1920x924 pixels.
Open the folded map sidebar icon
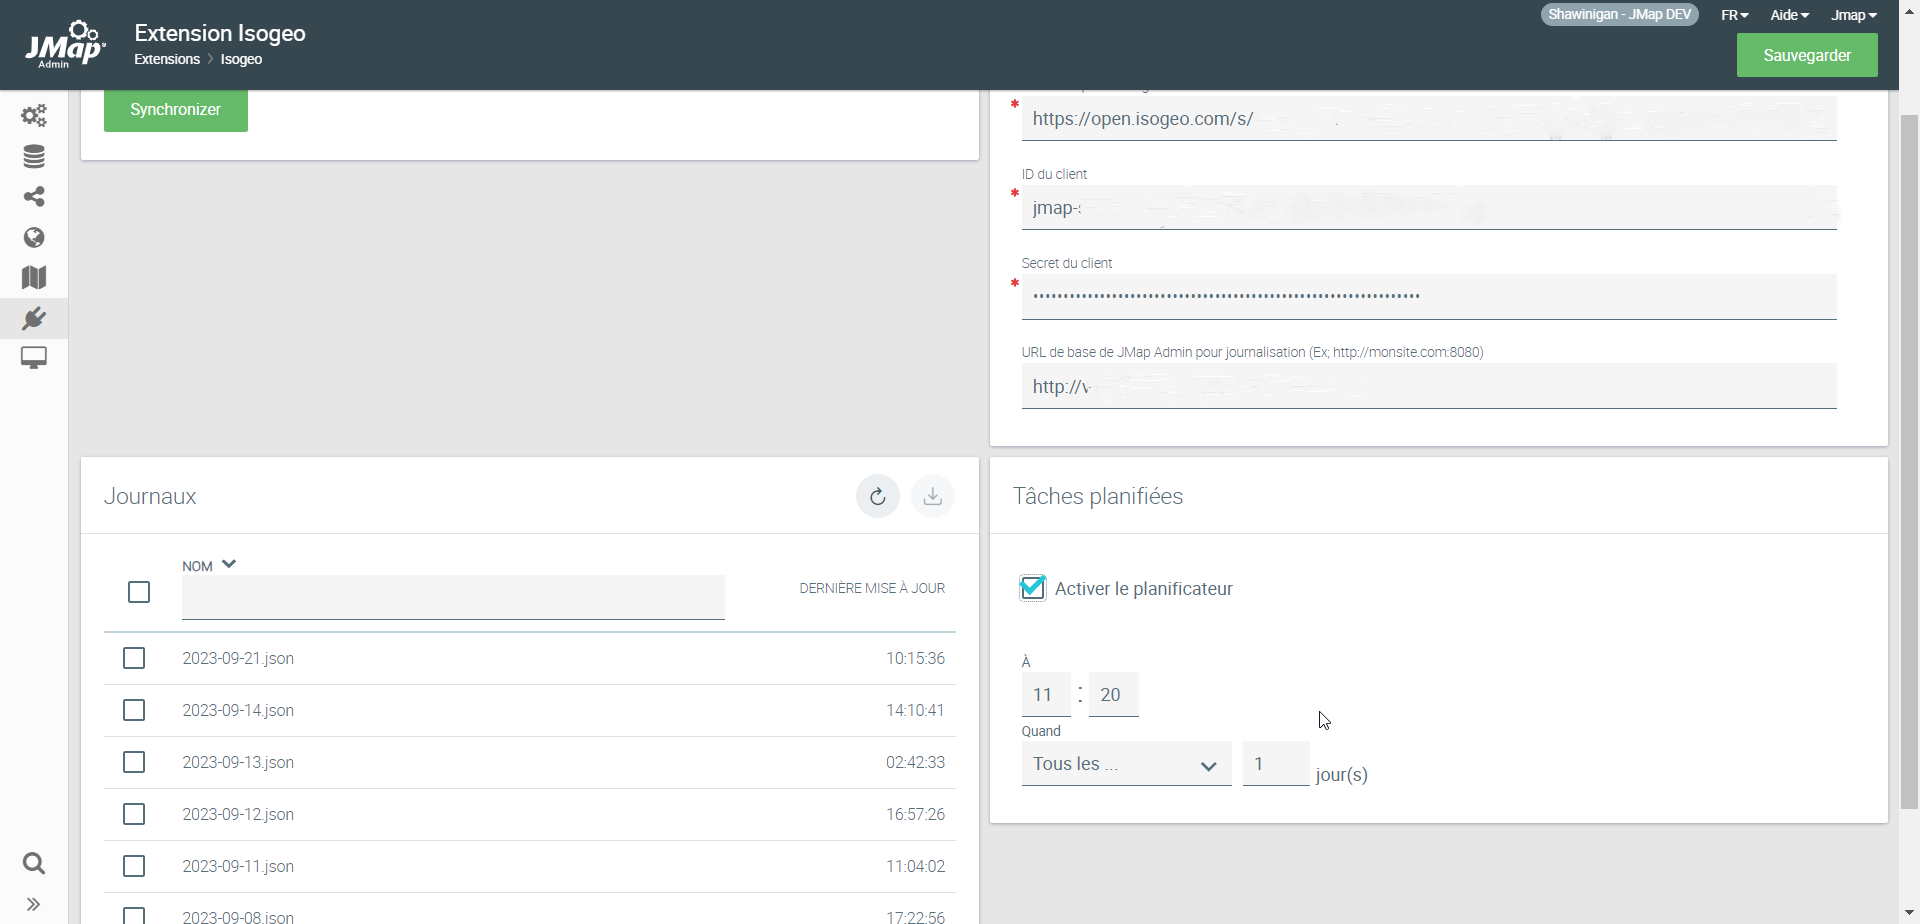coord(34,277)
